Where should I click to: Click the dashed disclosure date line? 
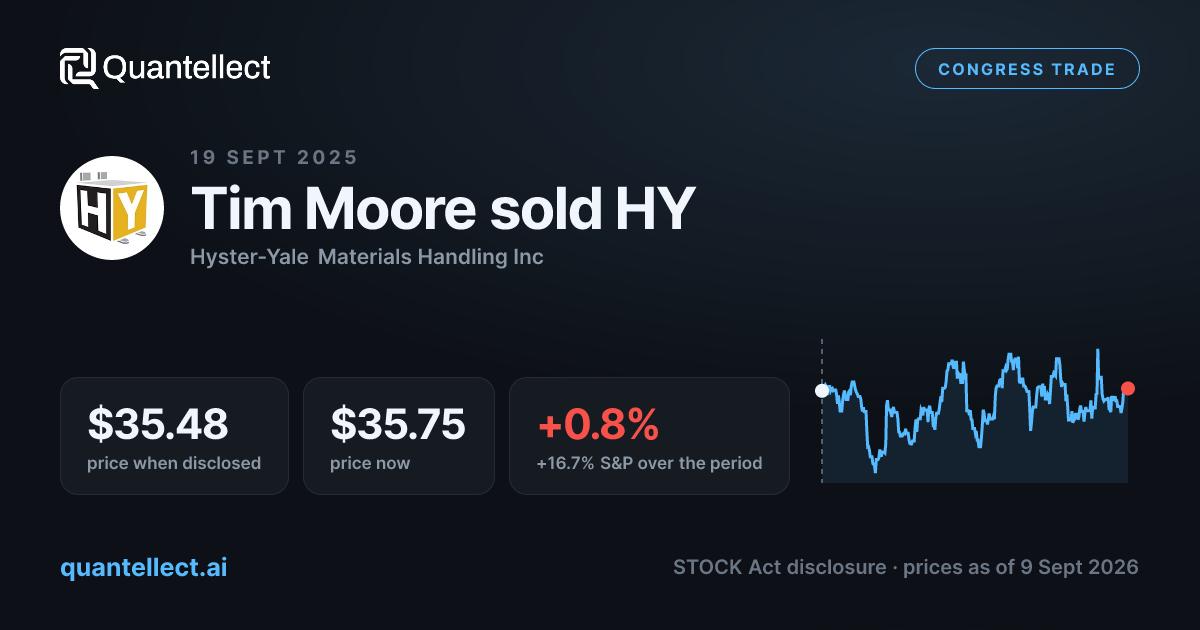[822, 411]
